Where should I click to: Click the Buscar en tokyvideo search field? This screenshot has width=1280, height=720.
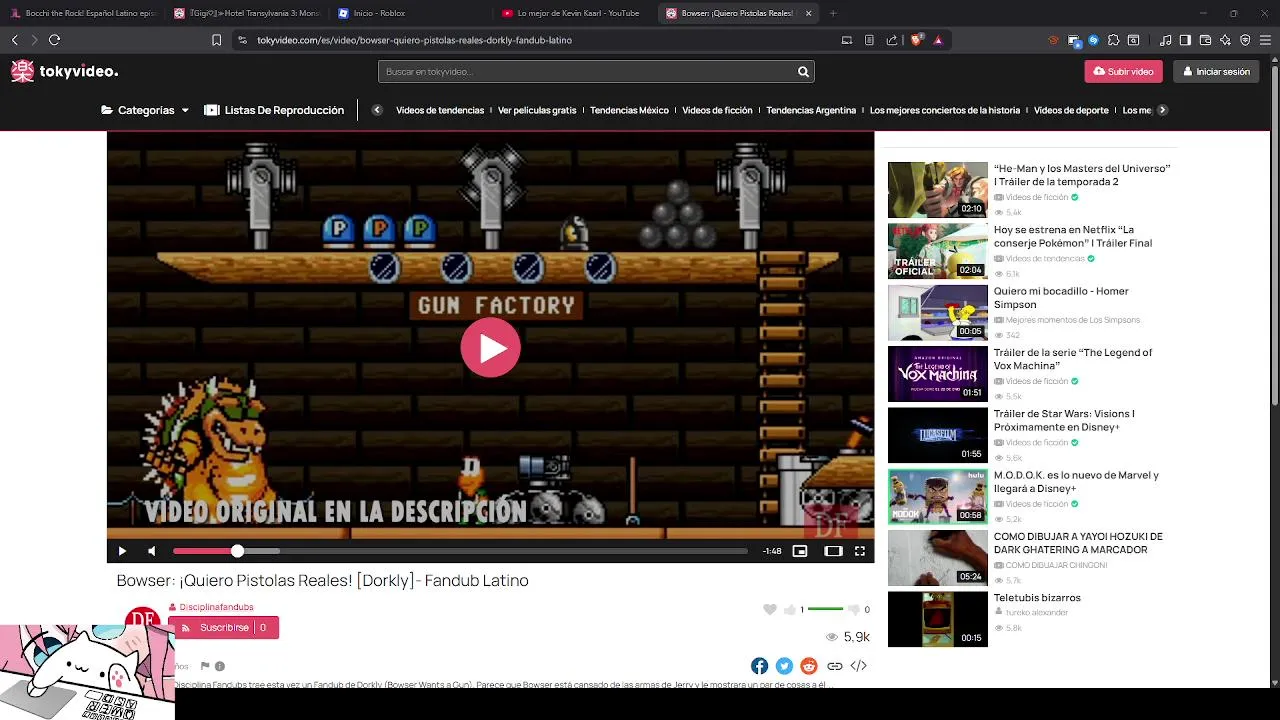pos(586,72)
